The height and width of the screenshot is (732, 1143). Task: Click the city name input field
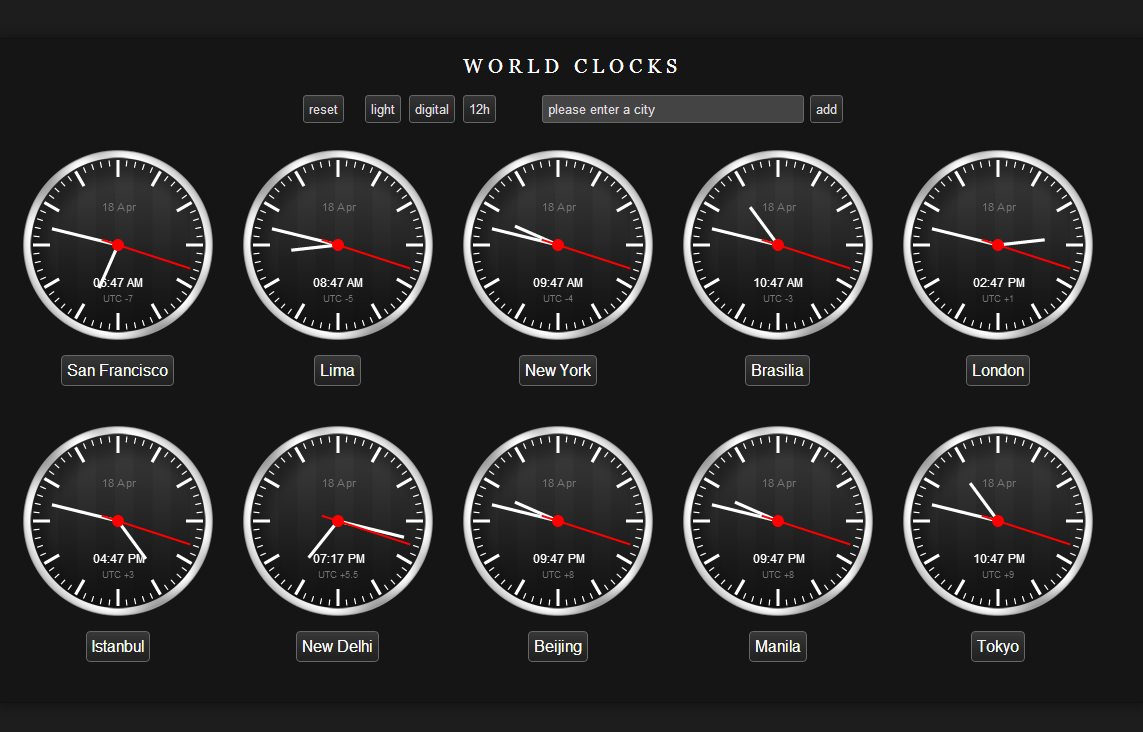click(672, 109)
